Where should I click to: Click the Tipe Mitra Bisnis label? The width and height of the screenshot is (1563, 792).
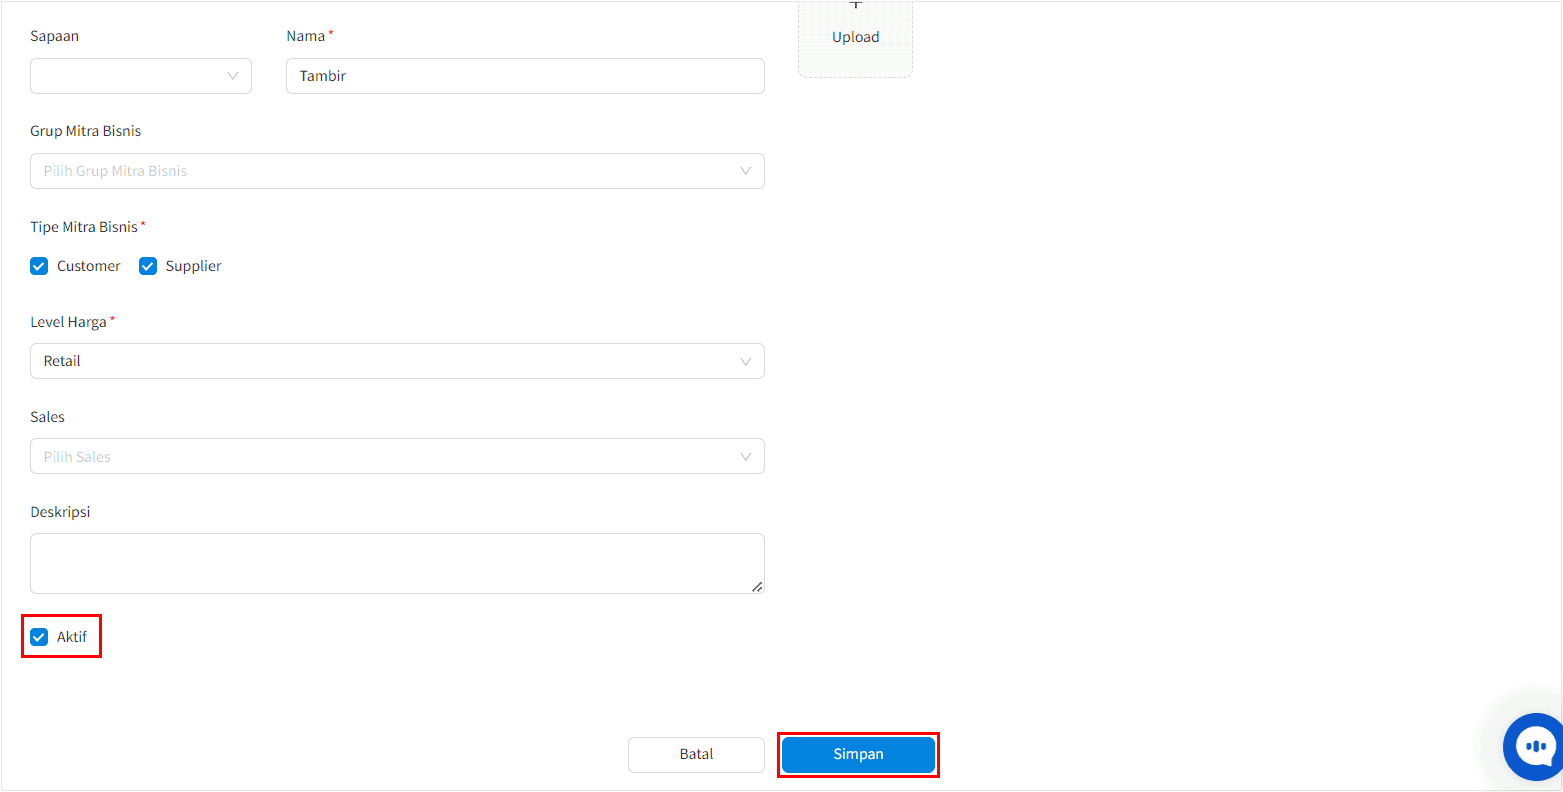[84, 227]
